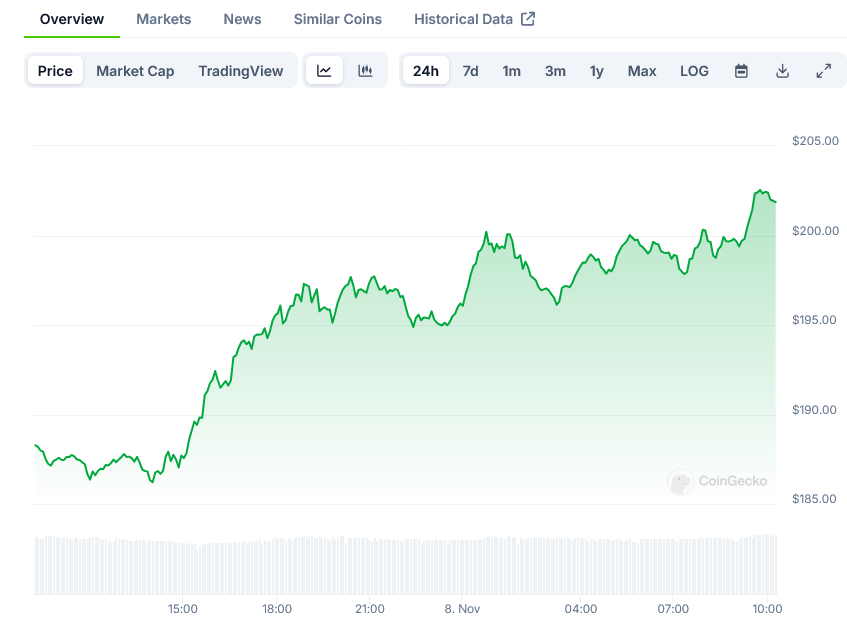Choose the 1y range button
Viewport: 847px width, 637px height.
coord(596,71)
